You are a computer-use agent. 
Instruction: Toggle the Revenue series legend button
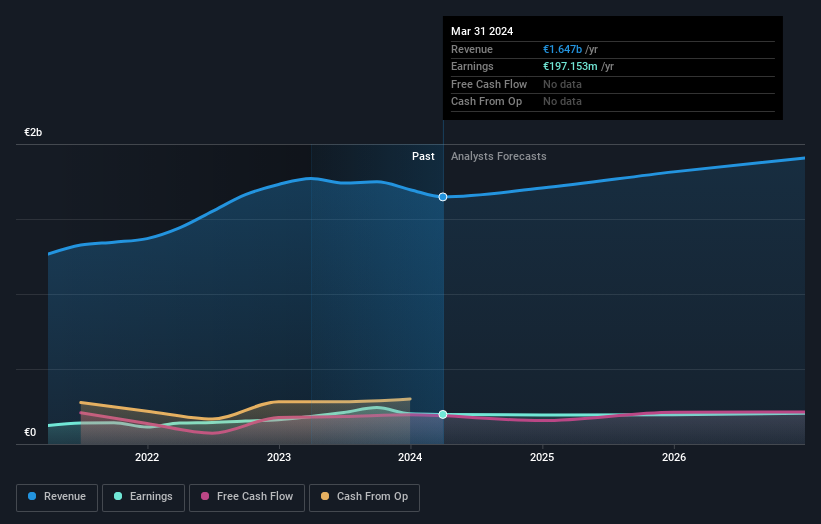pos(57,497)
